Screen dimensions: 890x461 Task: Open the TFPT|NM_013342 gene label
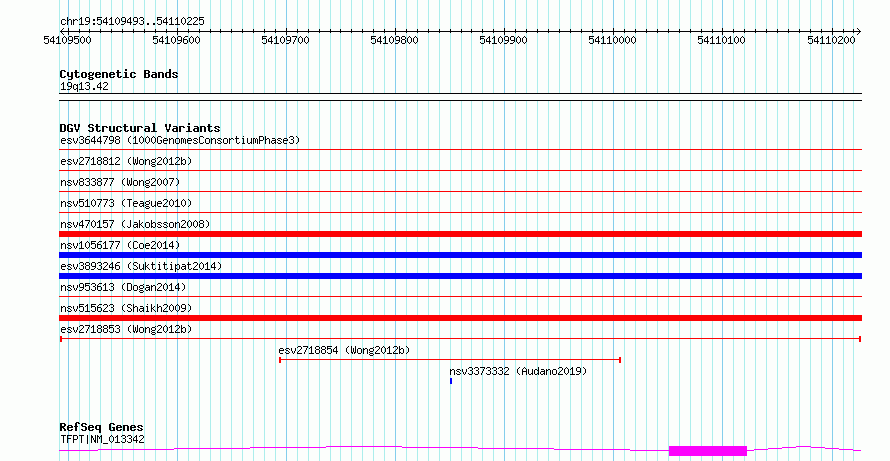click(102, 439)
